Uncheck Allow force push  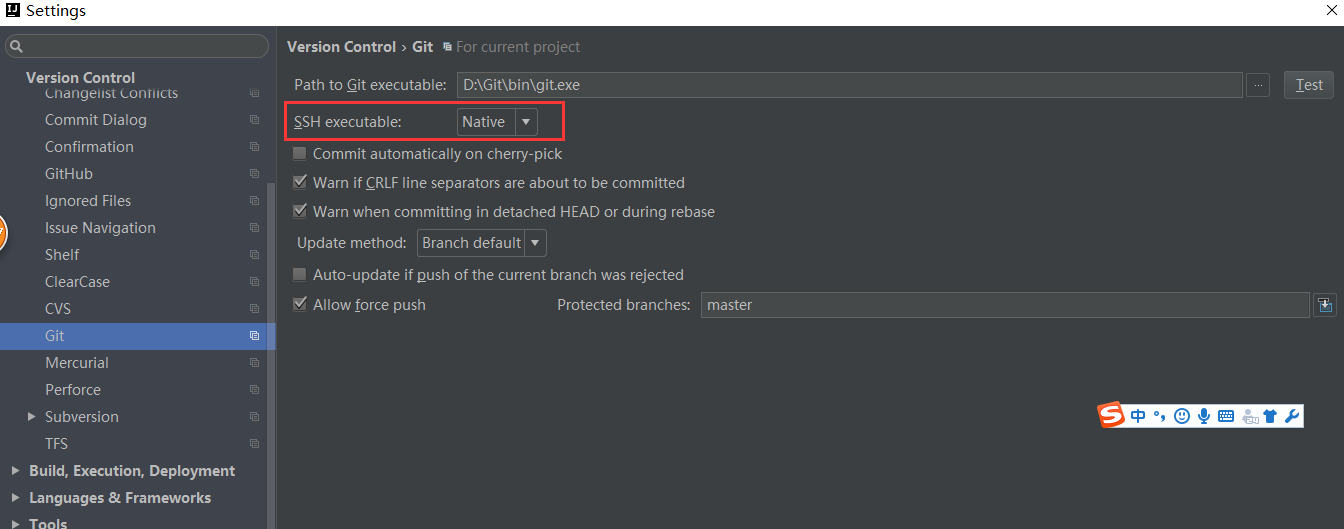tap(300, 304)
